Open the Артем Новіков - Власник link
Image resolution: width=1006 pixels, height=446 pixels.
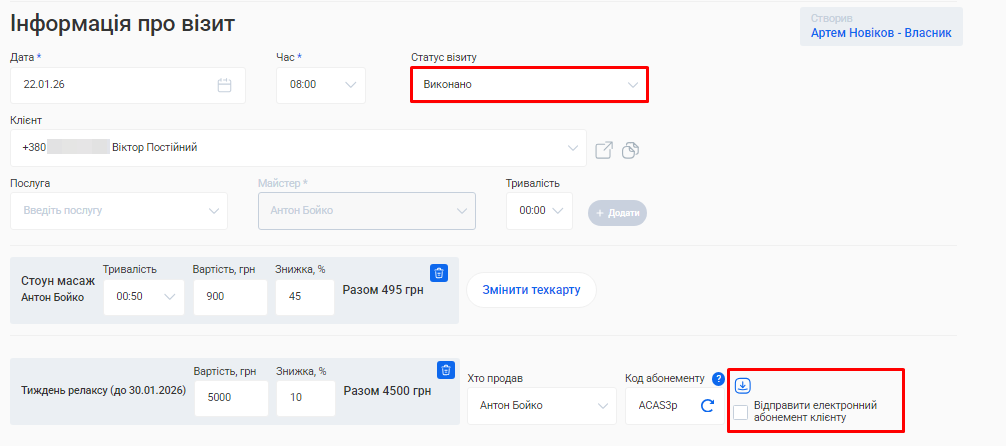881,34
